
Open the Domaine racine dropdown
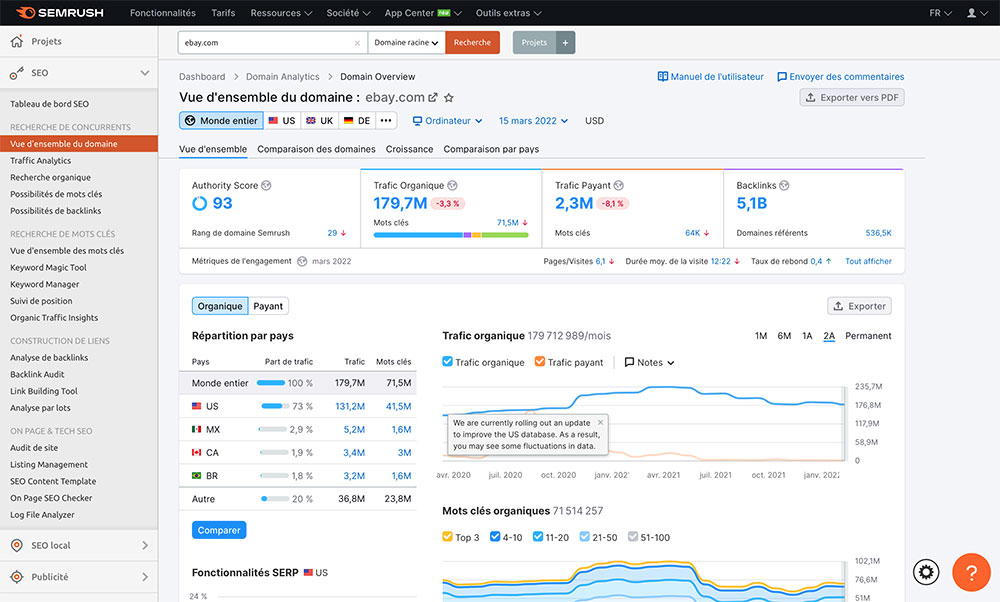(x=406, y=43)
